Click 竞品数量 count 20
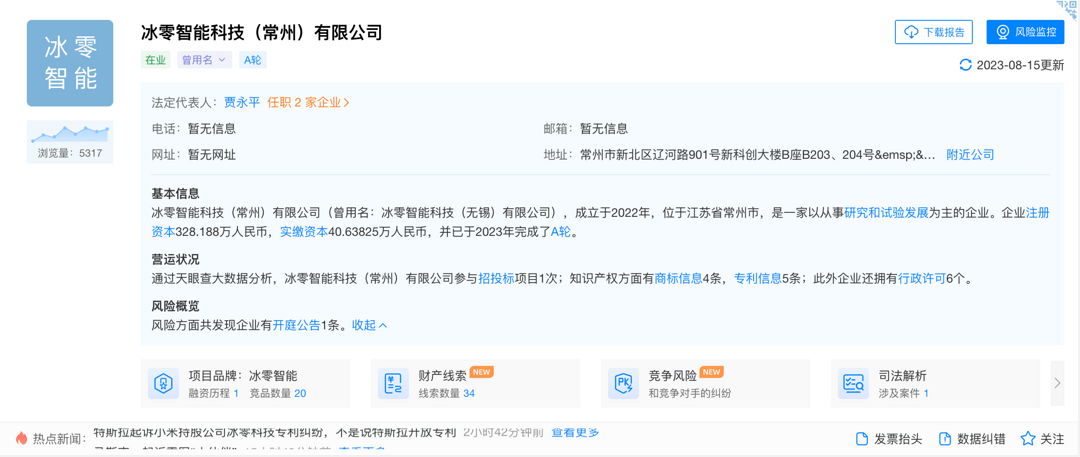 [300, 394]
